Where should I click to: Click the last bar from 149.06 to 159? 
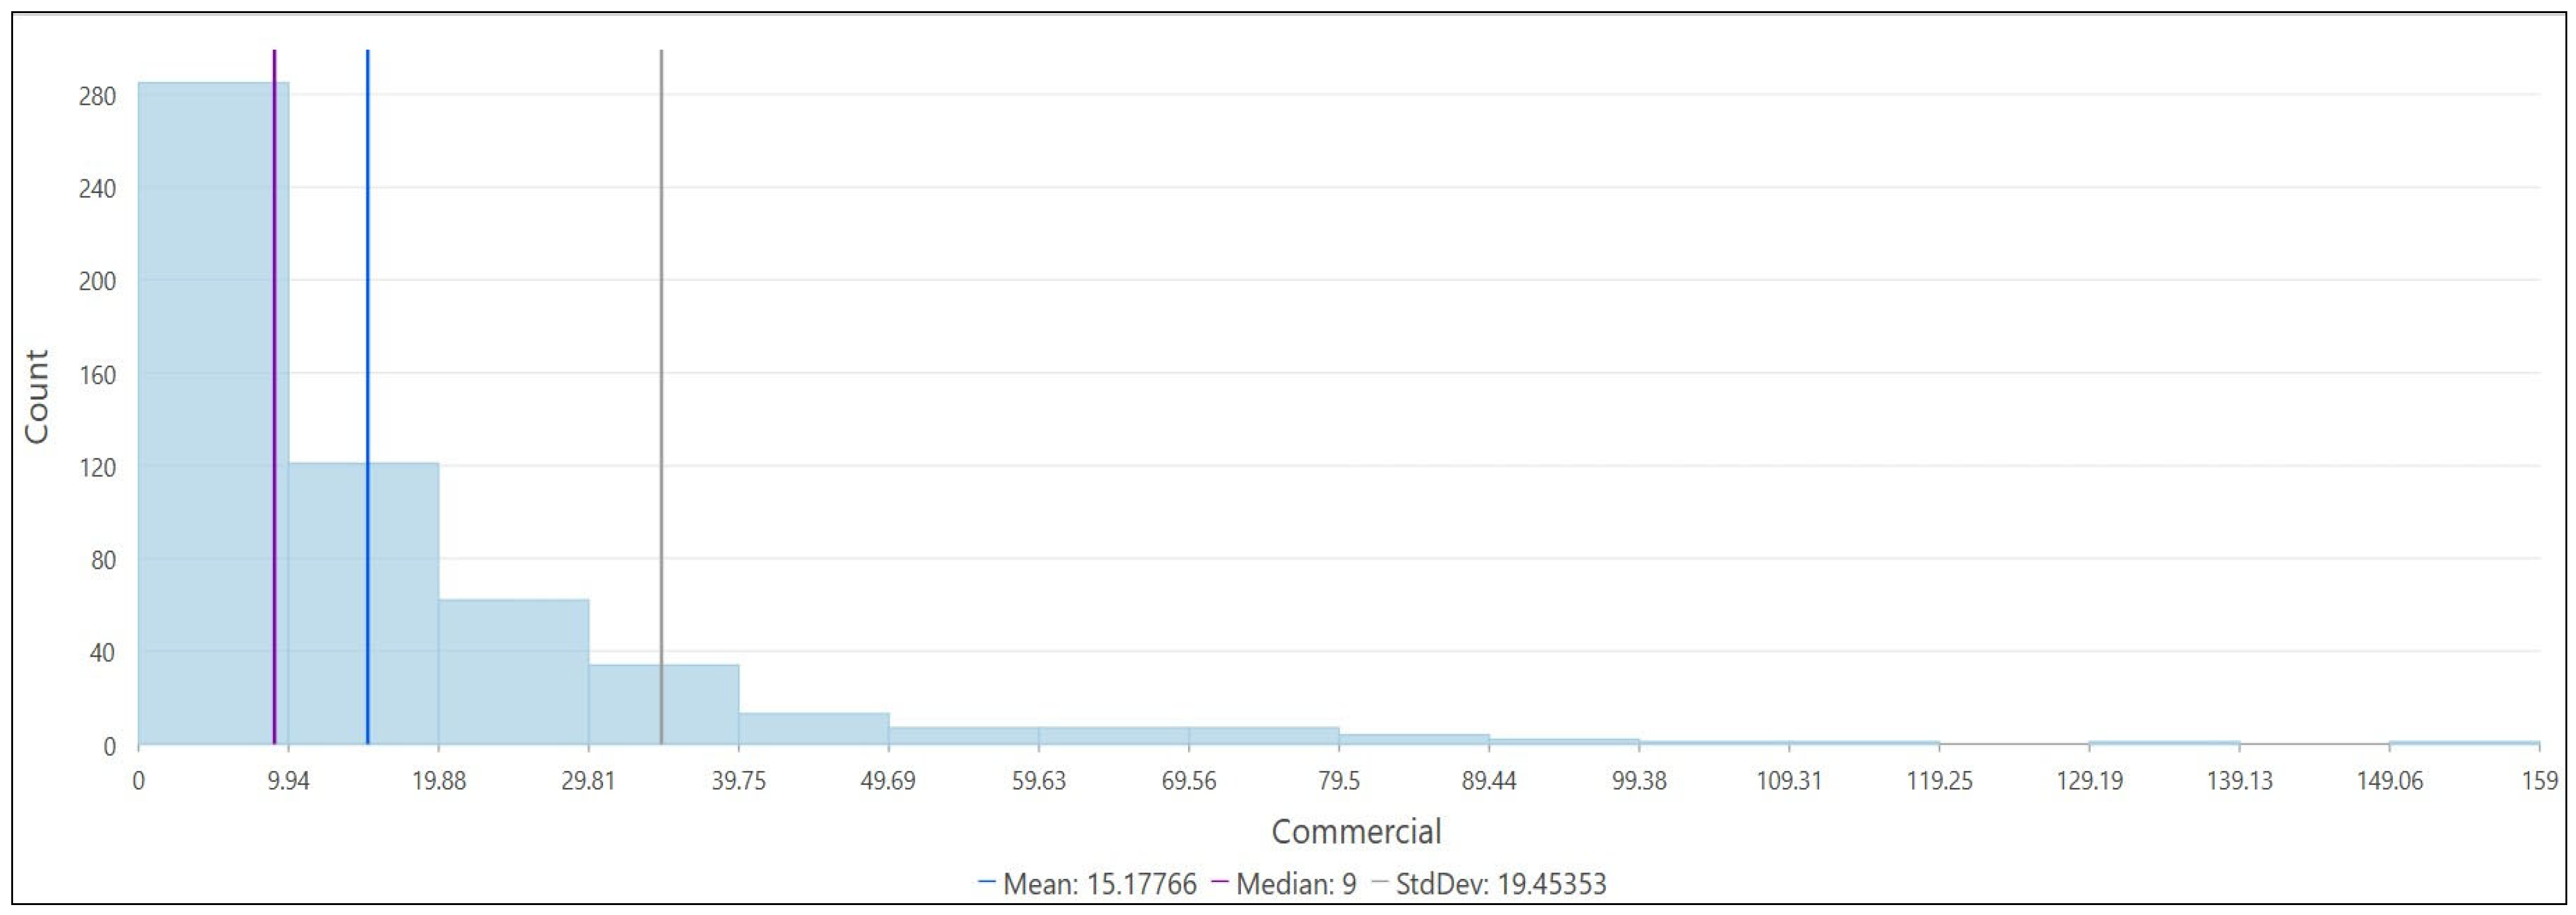pyautogui.click(x=2463, y=743)
